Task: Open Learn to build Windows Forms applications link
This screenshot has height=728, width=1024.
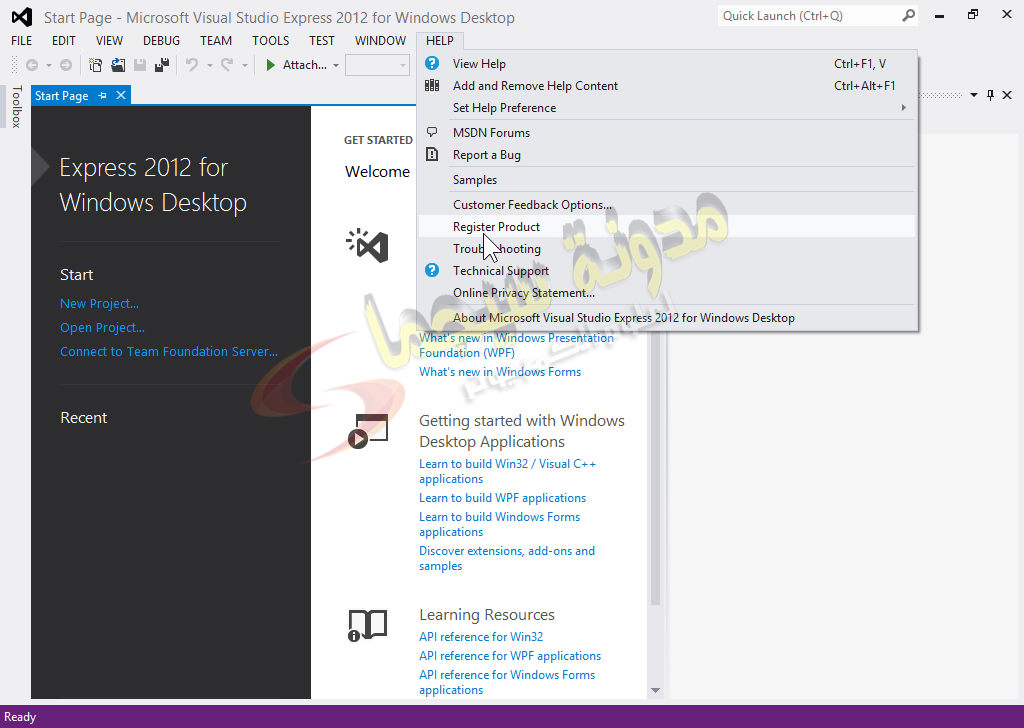Action: (x=500, y=524)
